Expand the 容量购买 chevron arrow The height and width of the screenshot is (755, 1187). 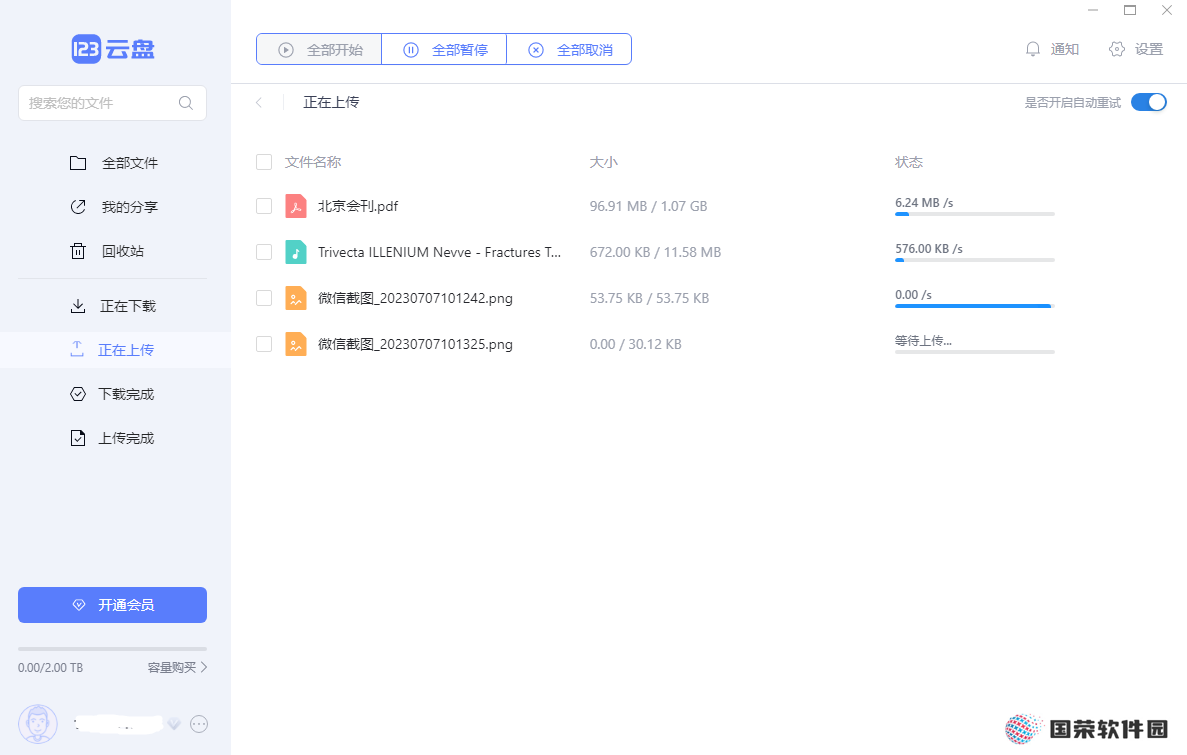point(204,667)
